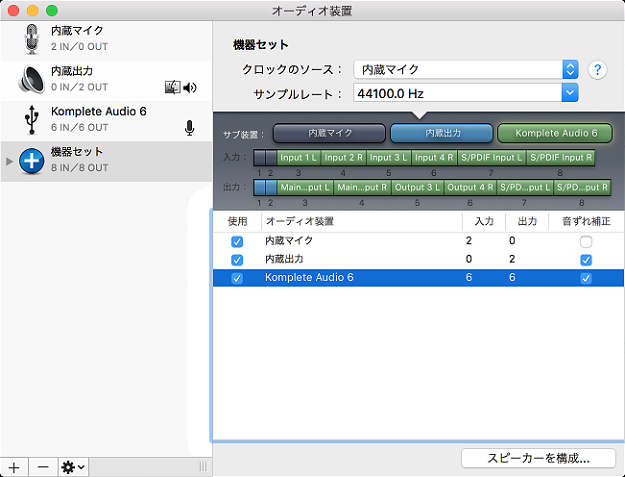
Task: Click the Output 3 L channel block
Action: pyautogui.click(x=417, y=187)
